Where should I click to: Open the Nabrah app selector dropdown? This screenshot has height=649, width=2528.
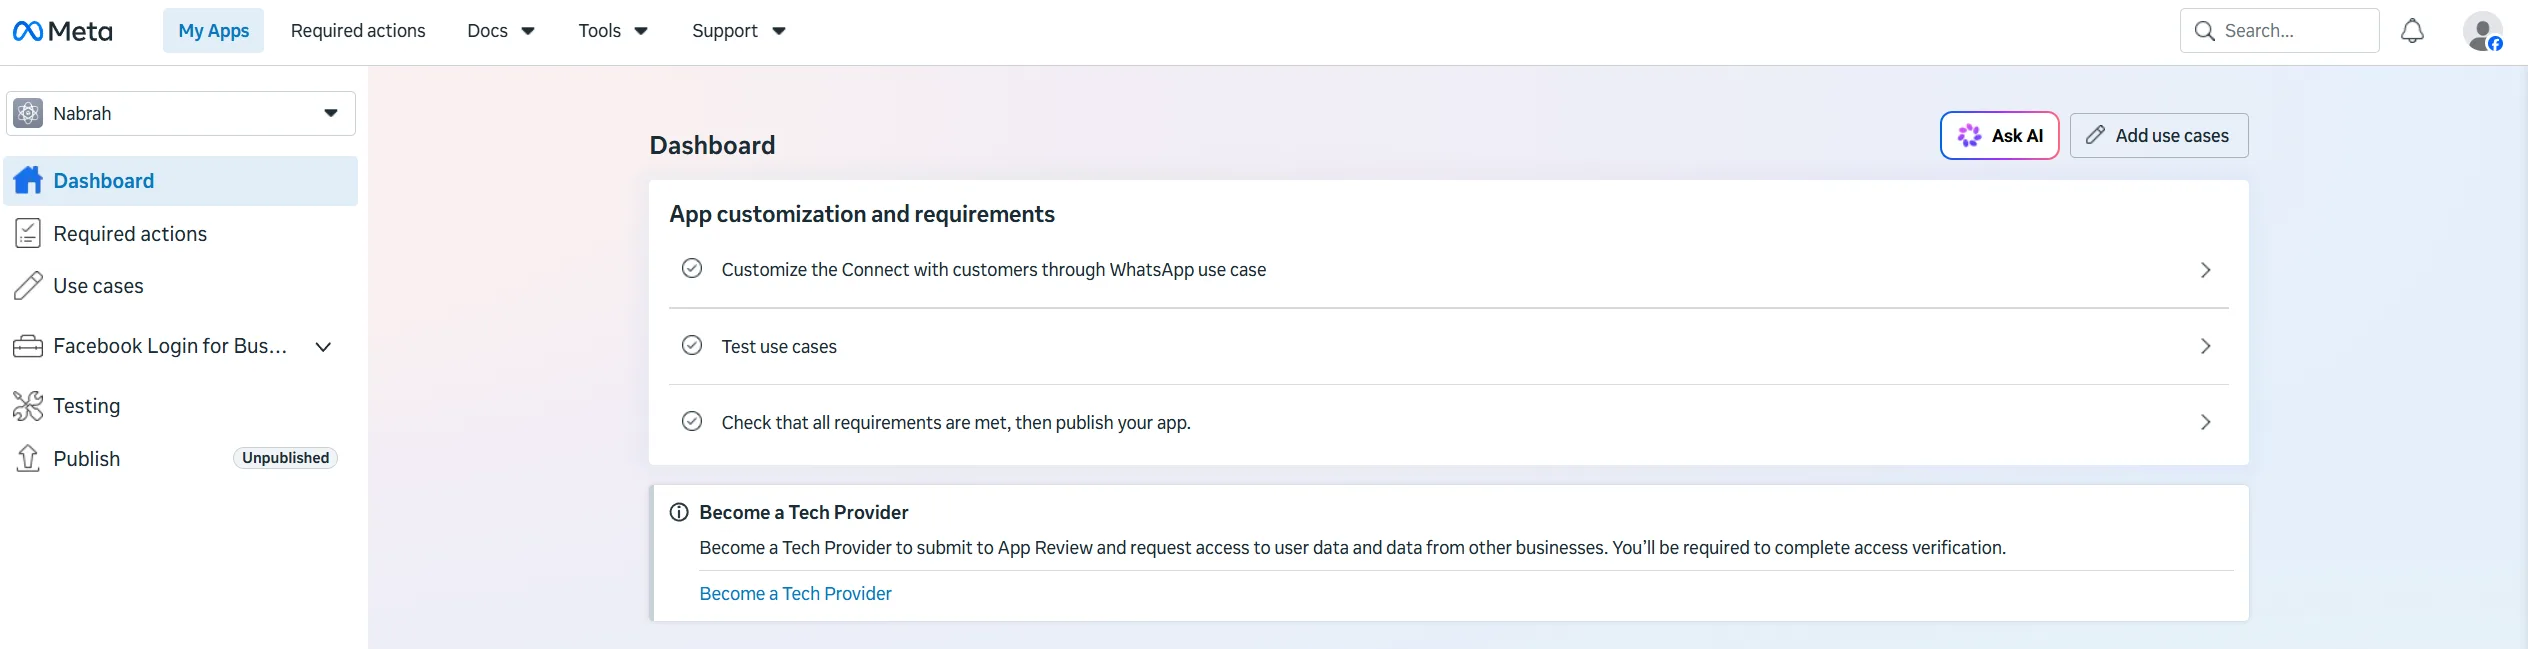coord(181,113)
